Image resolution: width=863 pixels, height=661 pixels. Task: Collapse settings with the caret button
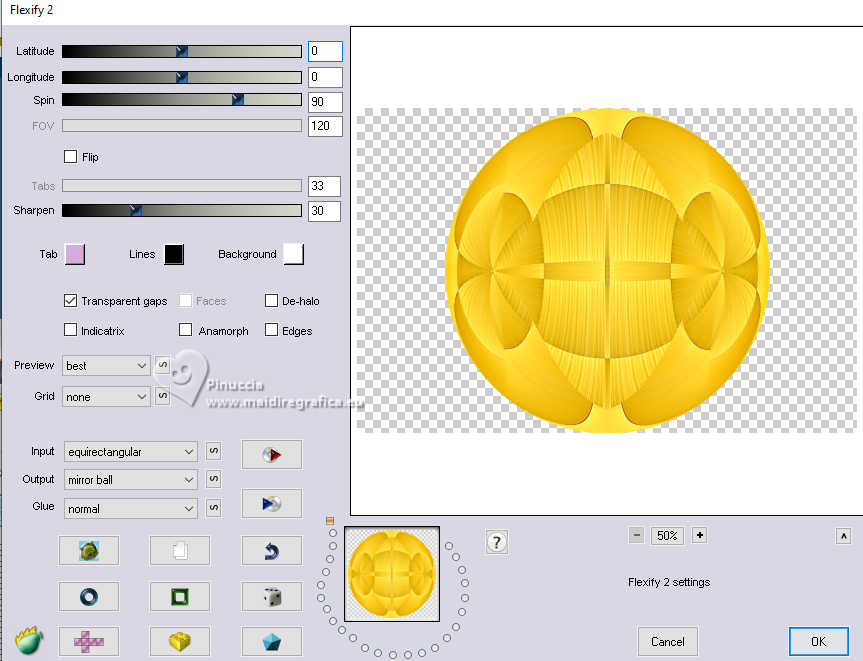point(843,536)
